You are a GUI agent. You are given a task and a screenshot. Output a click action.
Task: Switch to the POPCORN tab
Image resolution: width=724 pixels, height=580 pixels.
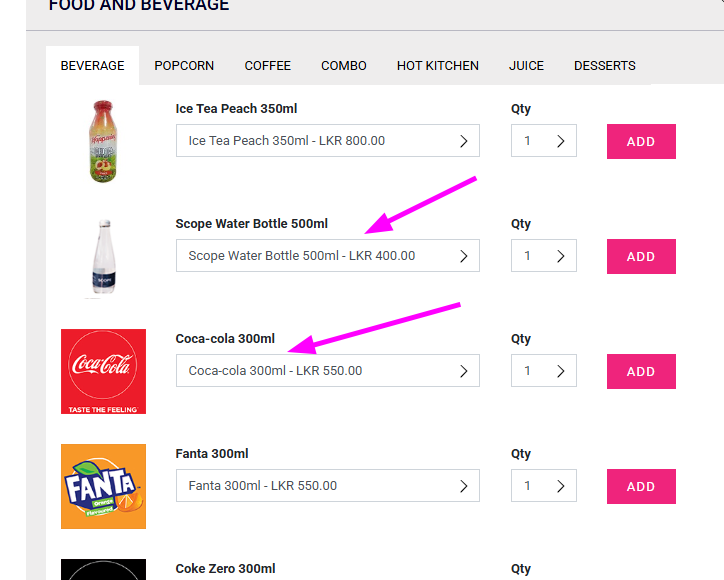tap(184, 66)
